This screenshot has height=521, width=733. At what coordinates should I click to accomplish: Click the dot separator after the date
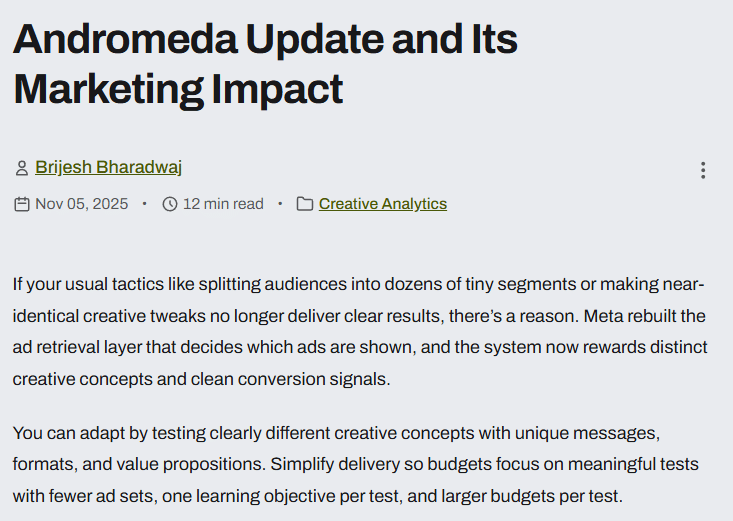pos(145,204)
